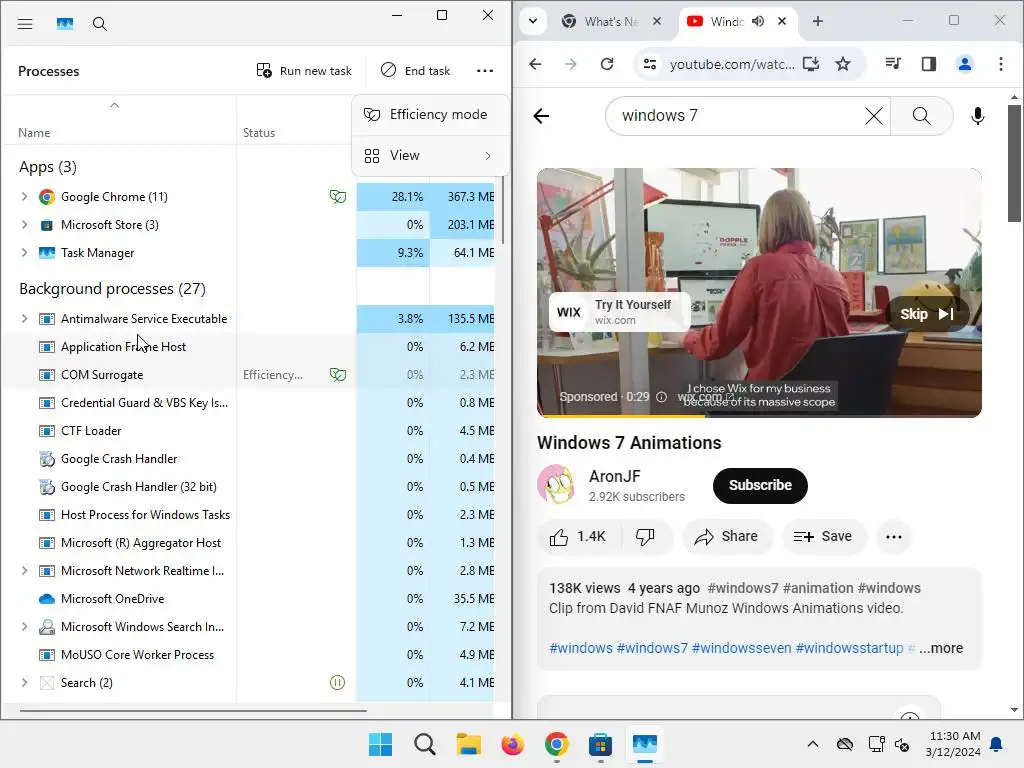Click efficiency leaf icon on COM Surrogate row

click(x=338, y=374)
